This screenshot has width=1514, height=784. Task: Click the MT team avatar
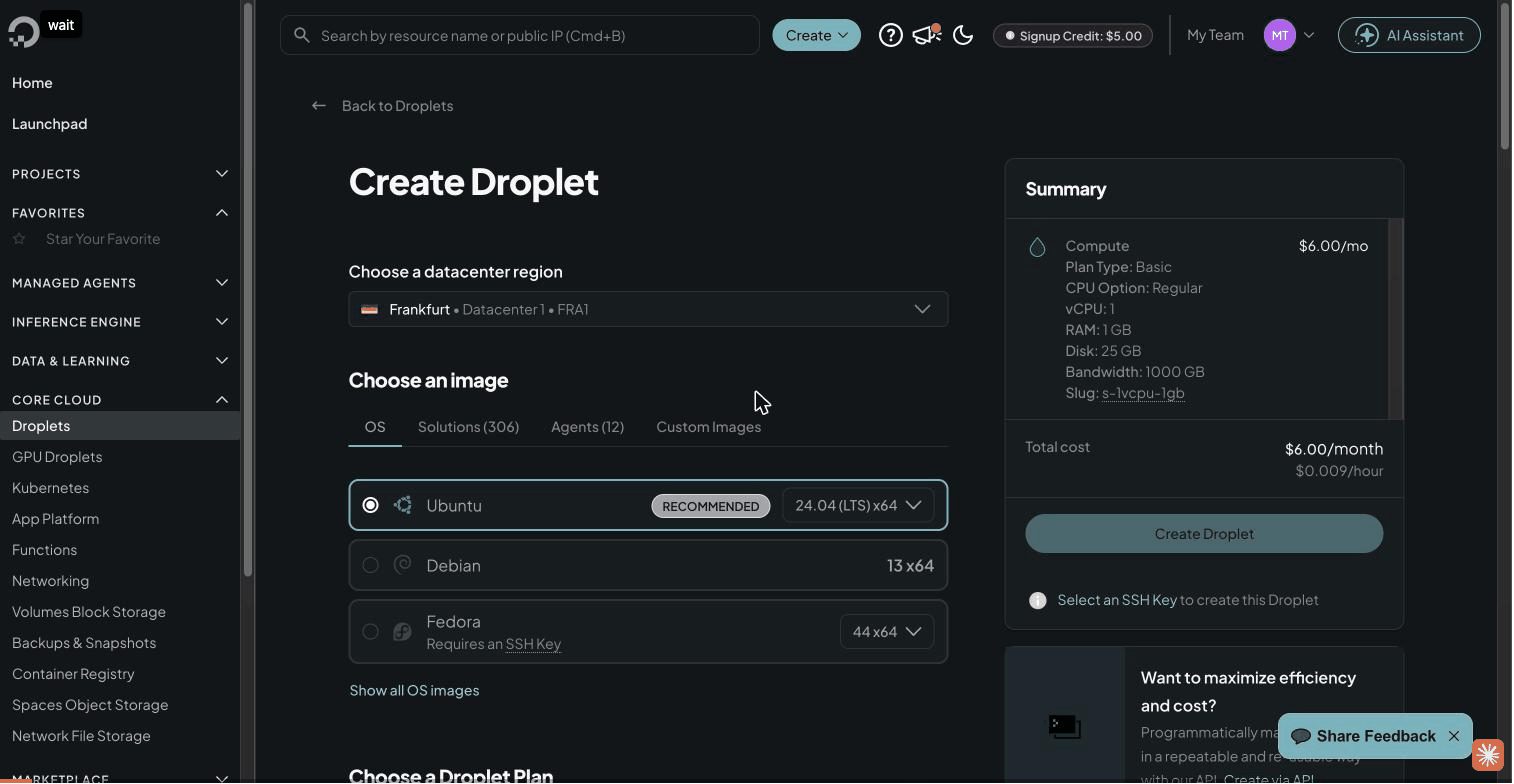(x=1280, y=35)
